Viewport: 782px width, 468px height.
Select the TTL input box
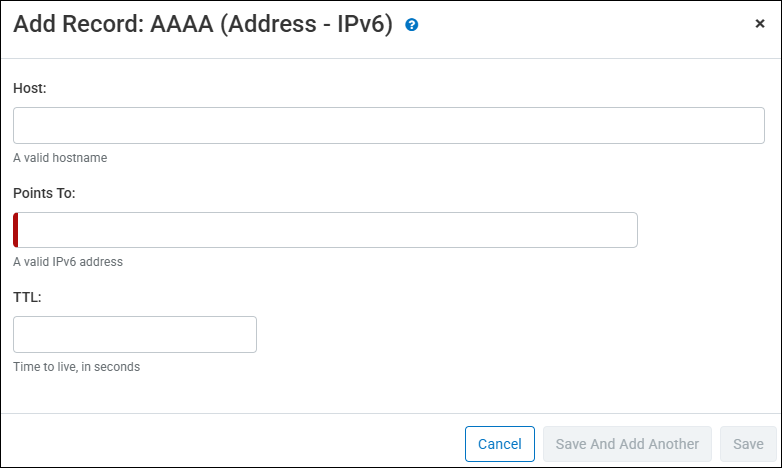coord(135,334)
